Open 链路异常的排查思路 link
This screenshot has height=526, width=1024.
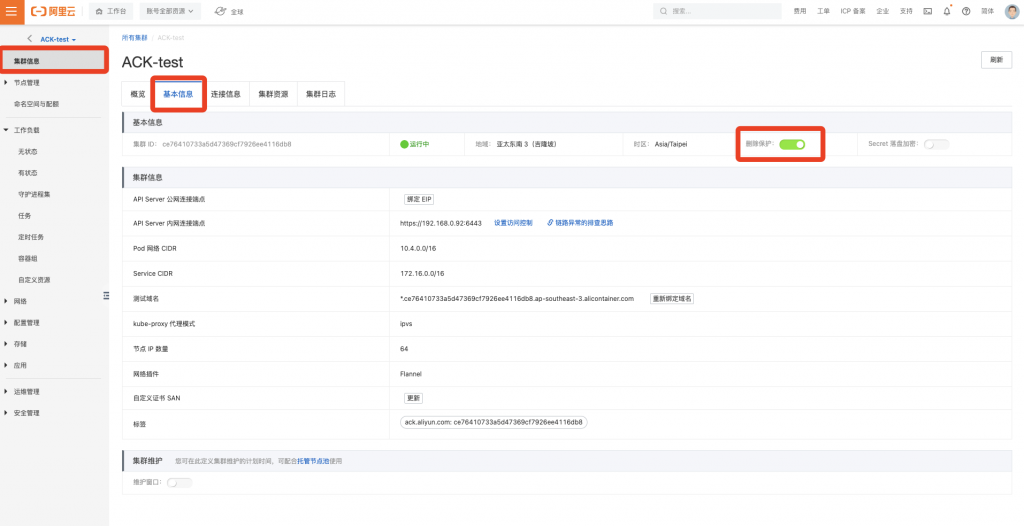tap(581, 223)
